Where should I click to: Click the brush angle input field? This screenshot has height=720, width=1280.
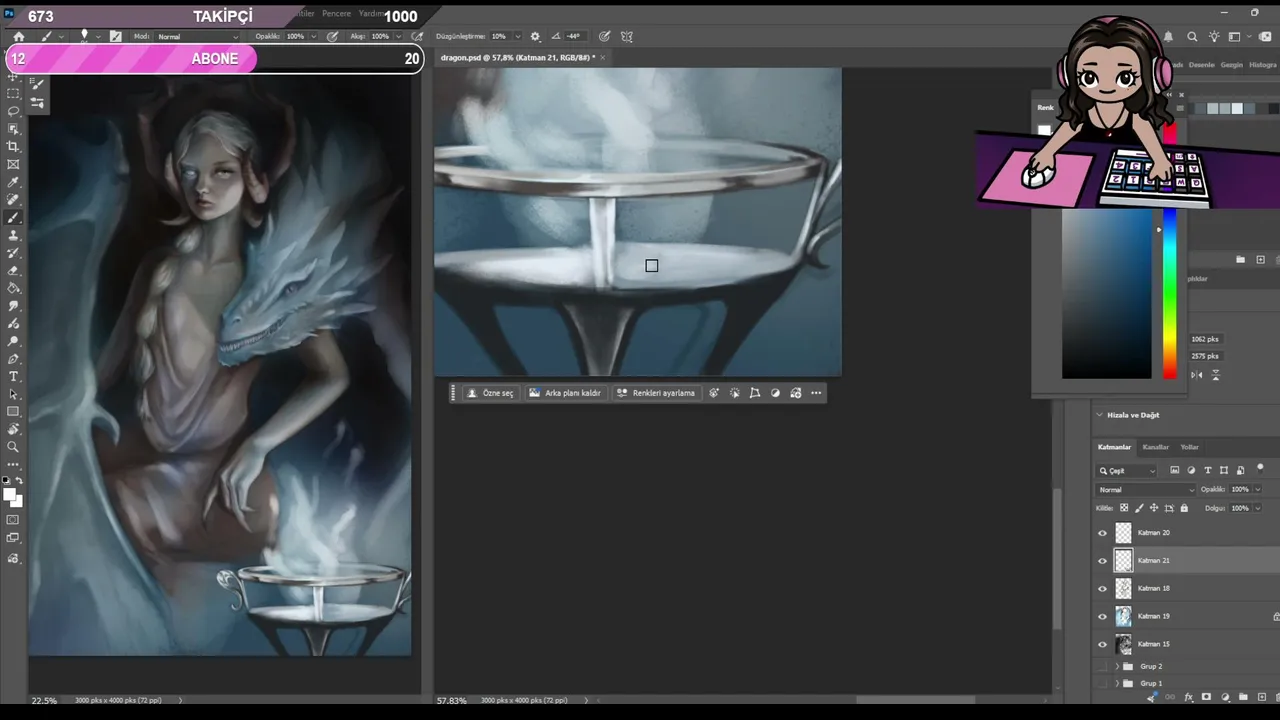pyautogui.click(x=574, y=37)
